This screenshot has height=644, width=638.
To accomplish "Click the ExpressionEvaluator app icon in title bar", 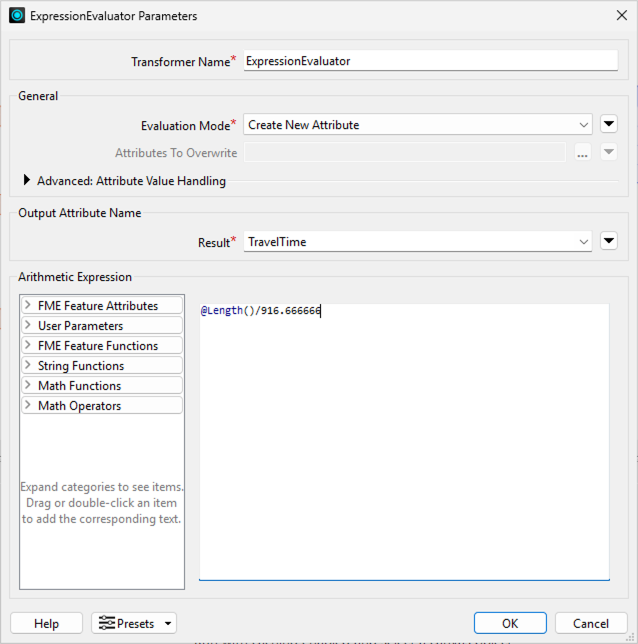I will pos(17,16).
